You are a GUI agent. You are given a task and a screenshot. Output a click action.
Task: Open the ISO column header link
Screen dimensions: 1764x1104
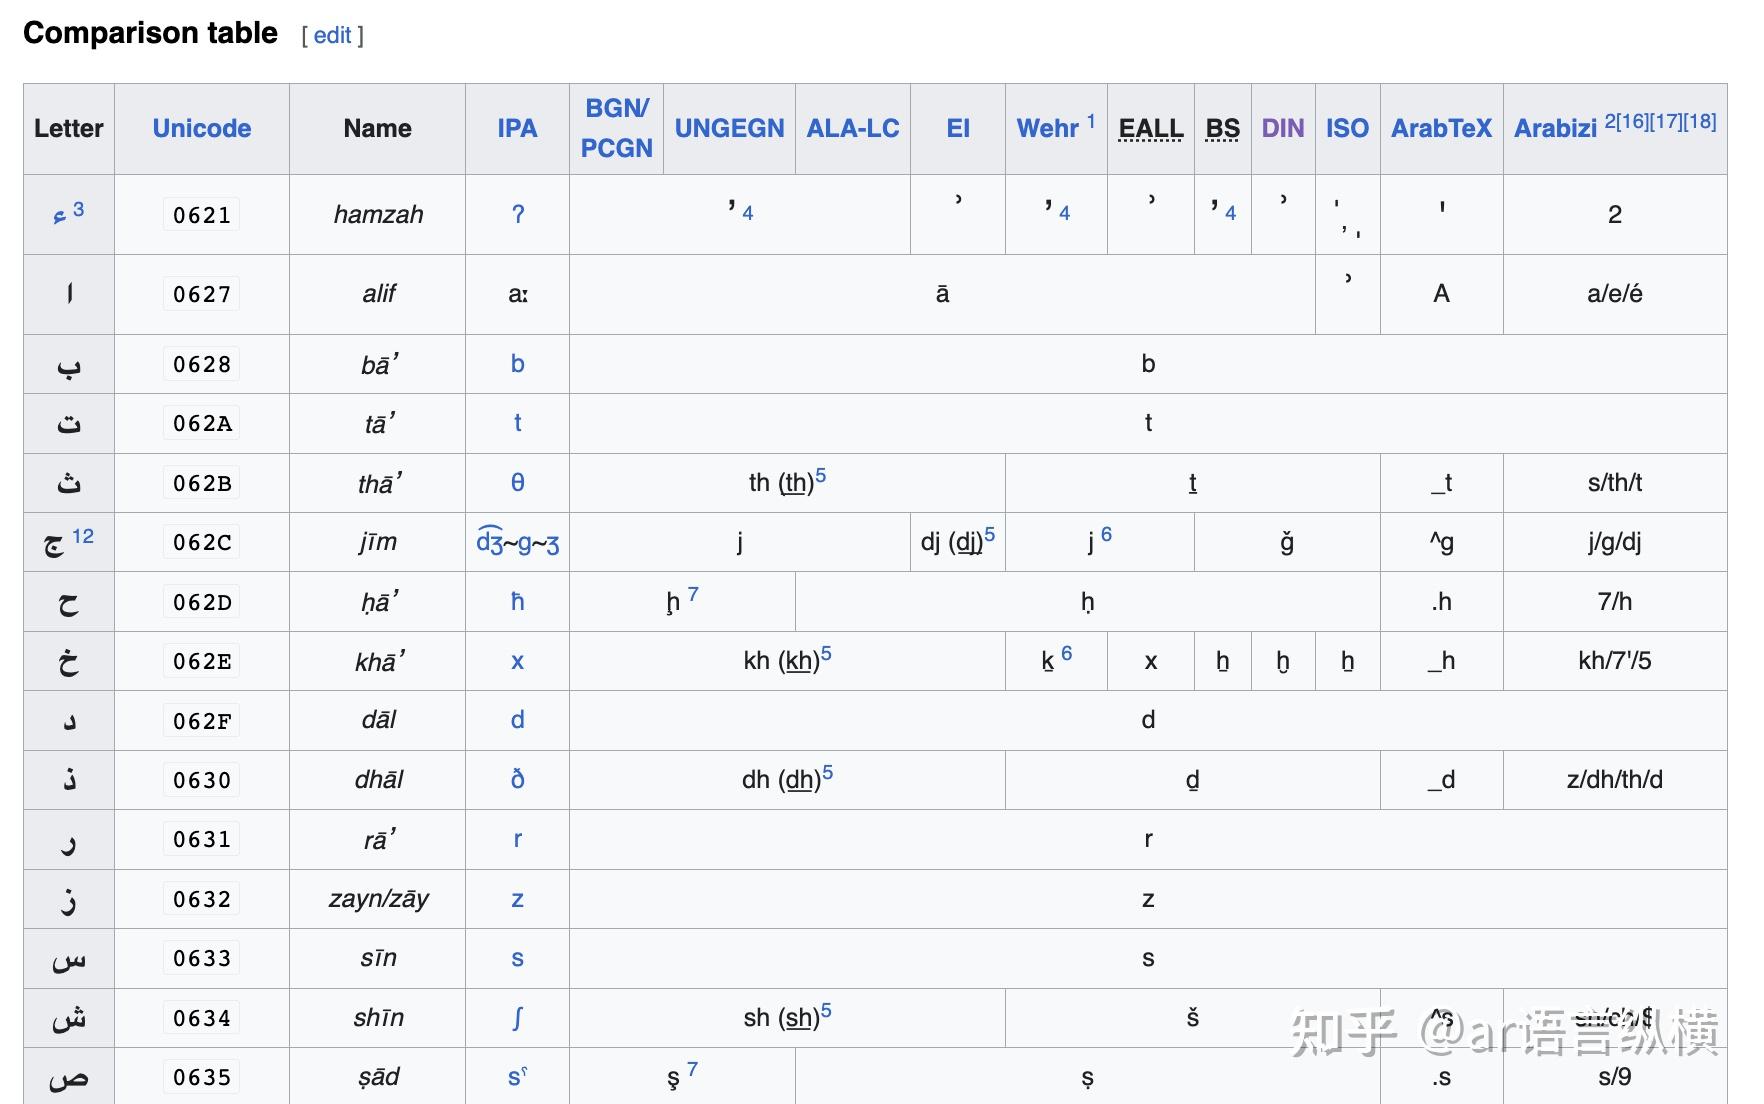(1347, 128)
